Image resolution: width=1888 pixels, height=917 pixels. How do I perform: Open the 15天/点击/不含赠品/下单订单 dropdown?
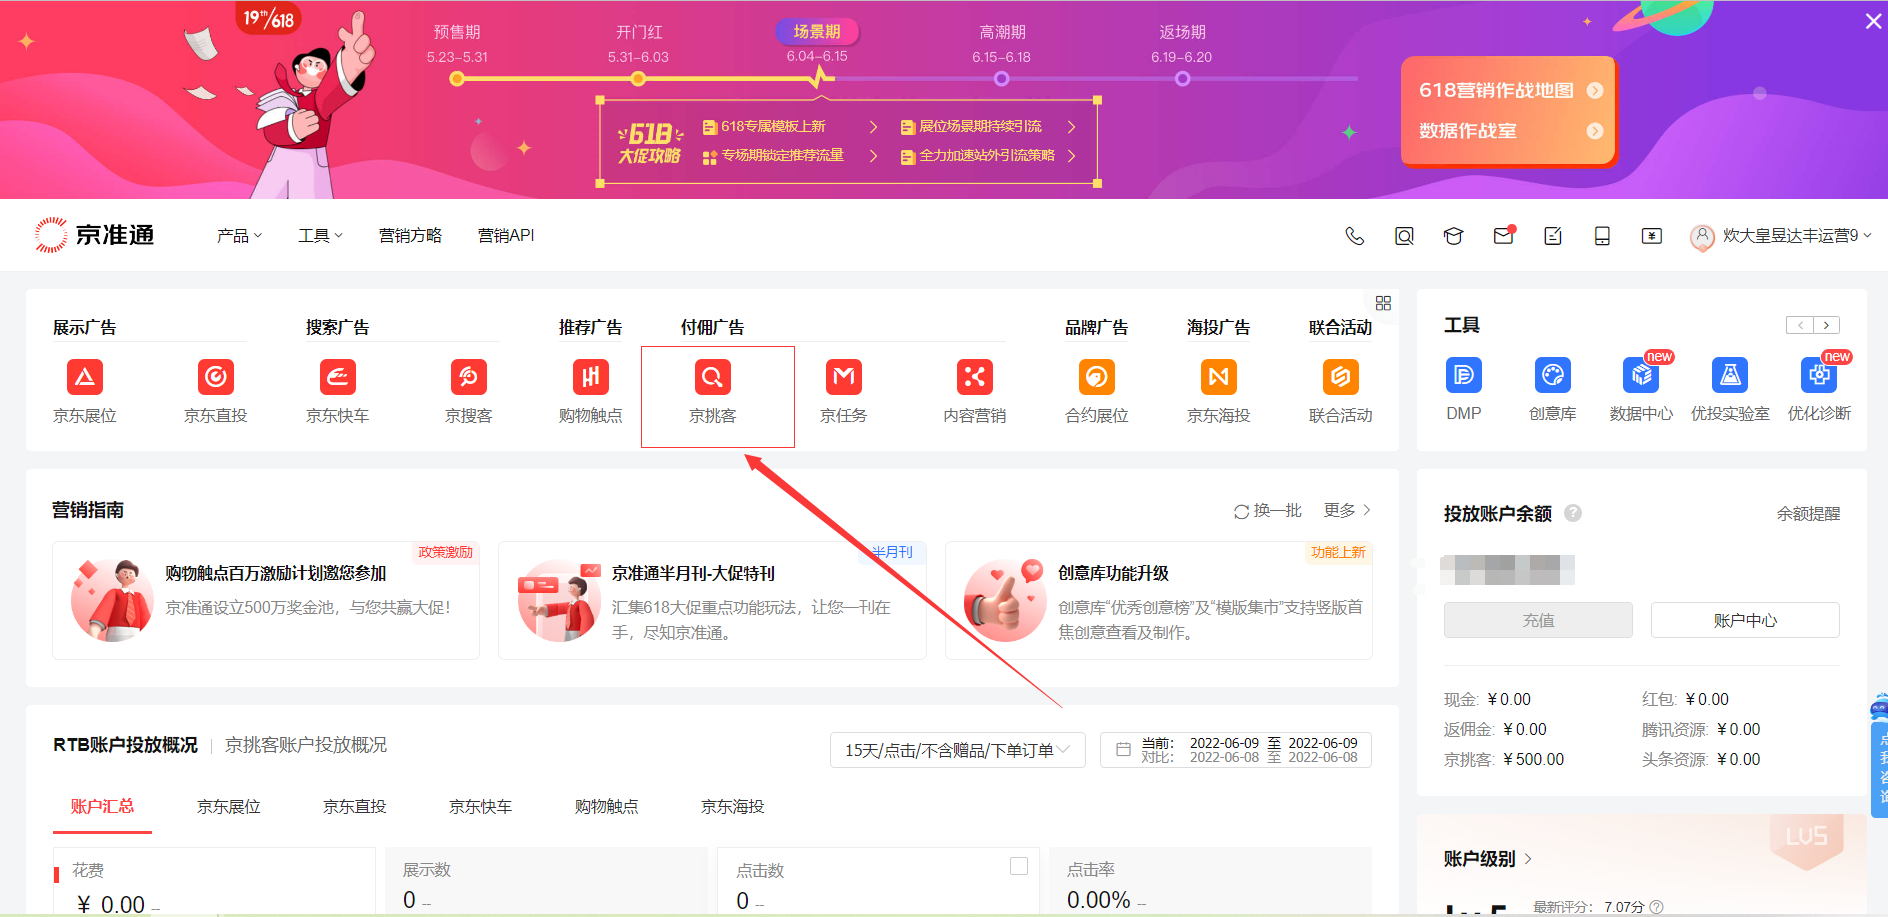[x=958, y=750]
